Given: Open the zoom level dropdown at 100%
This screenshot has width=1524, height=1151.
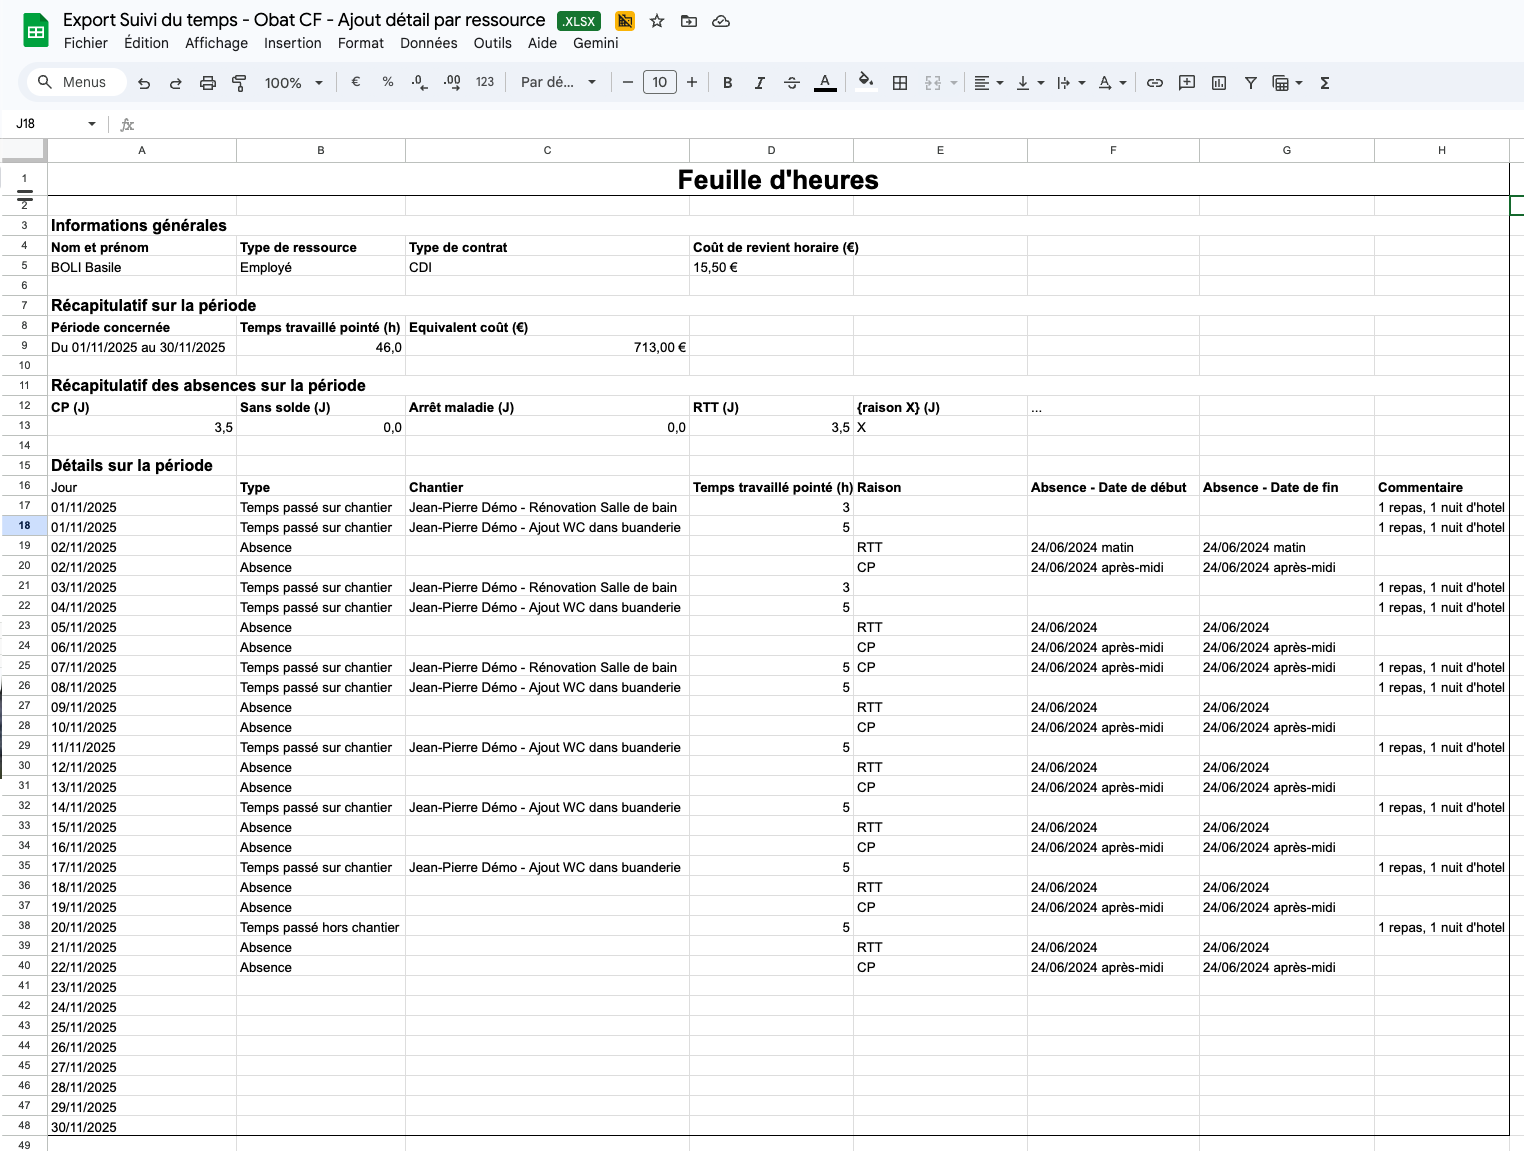Looking at the screenshot, I should pyautogui.click(x=293, y=83).
